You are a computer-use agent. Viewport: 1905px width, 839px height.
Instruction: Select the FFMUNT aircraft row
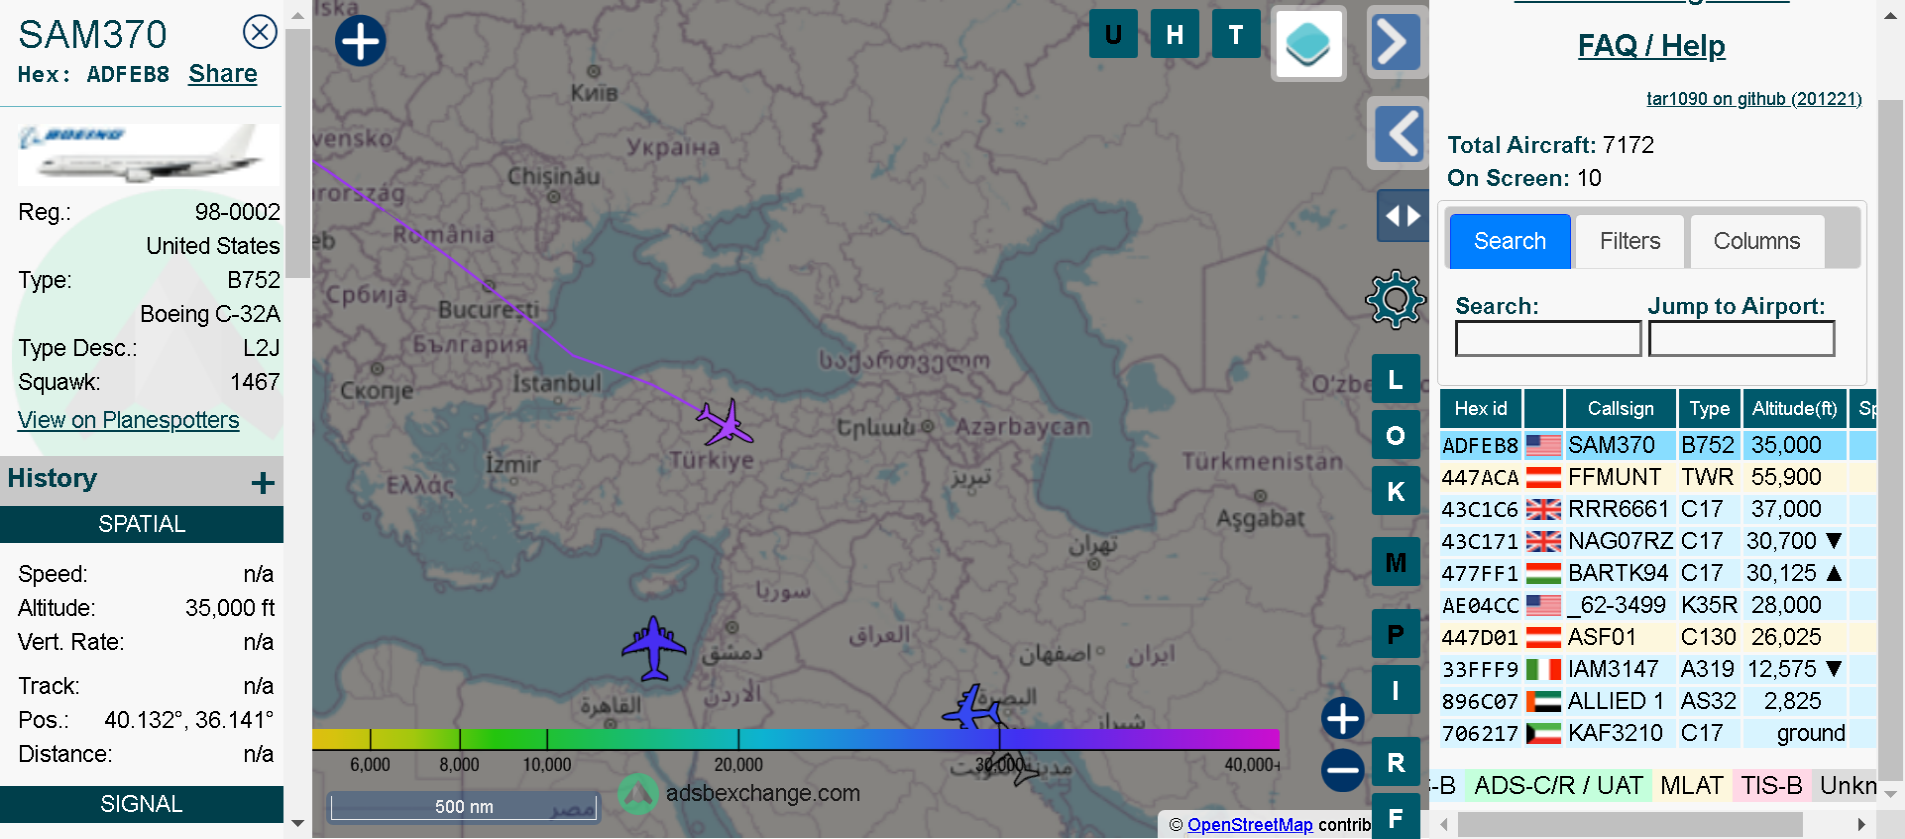[1658, 477]
